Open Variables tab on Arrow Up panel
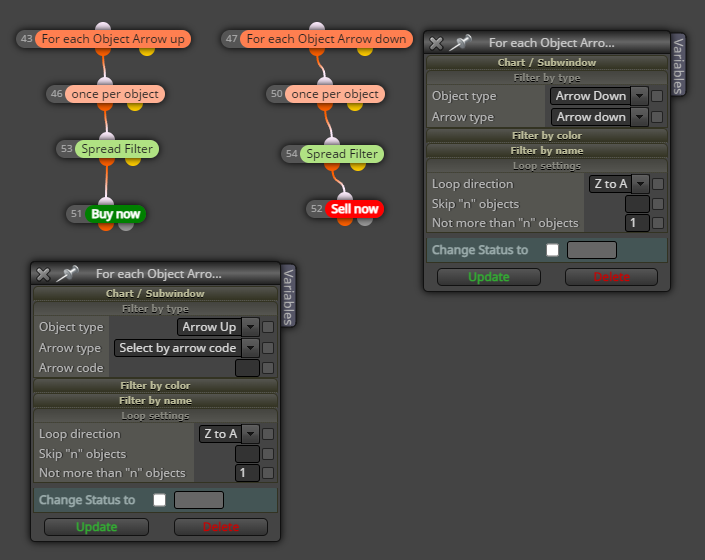Viewport: 705px width, 560px height. pos(288,296)
